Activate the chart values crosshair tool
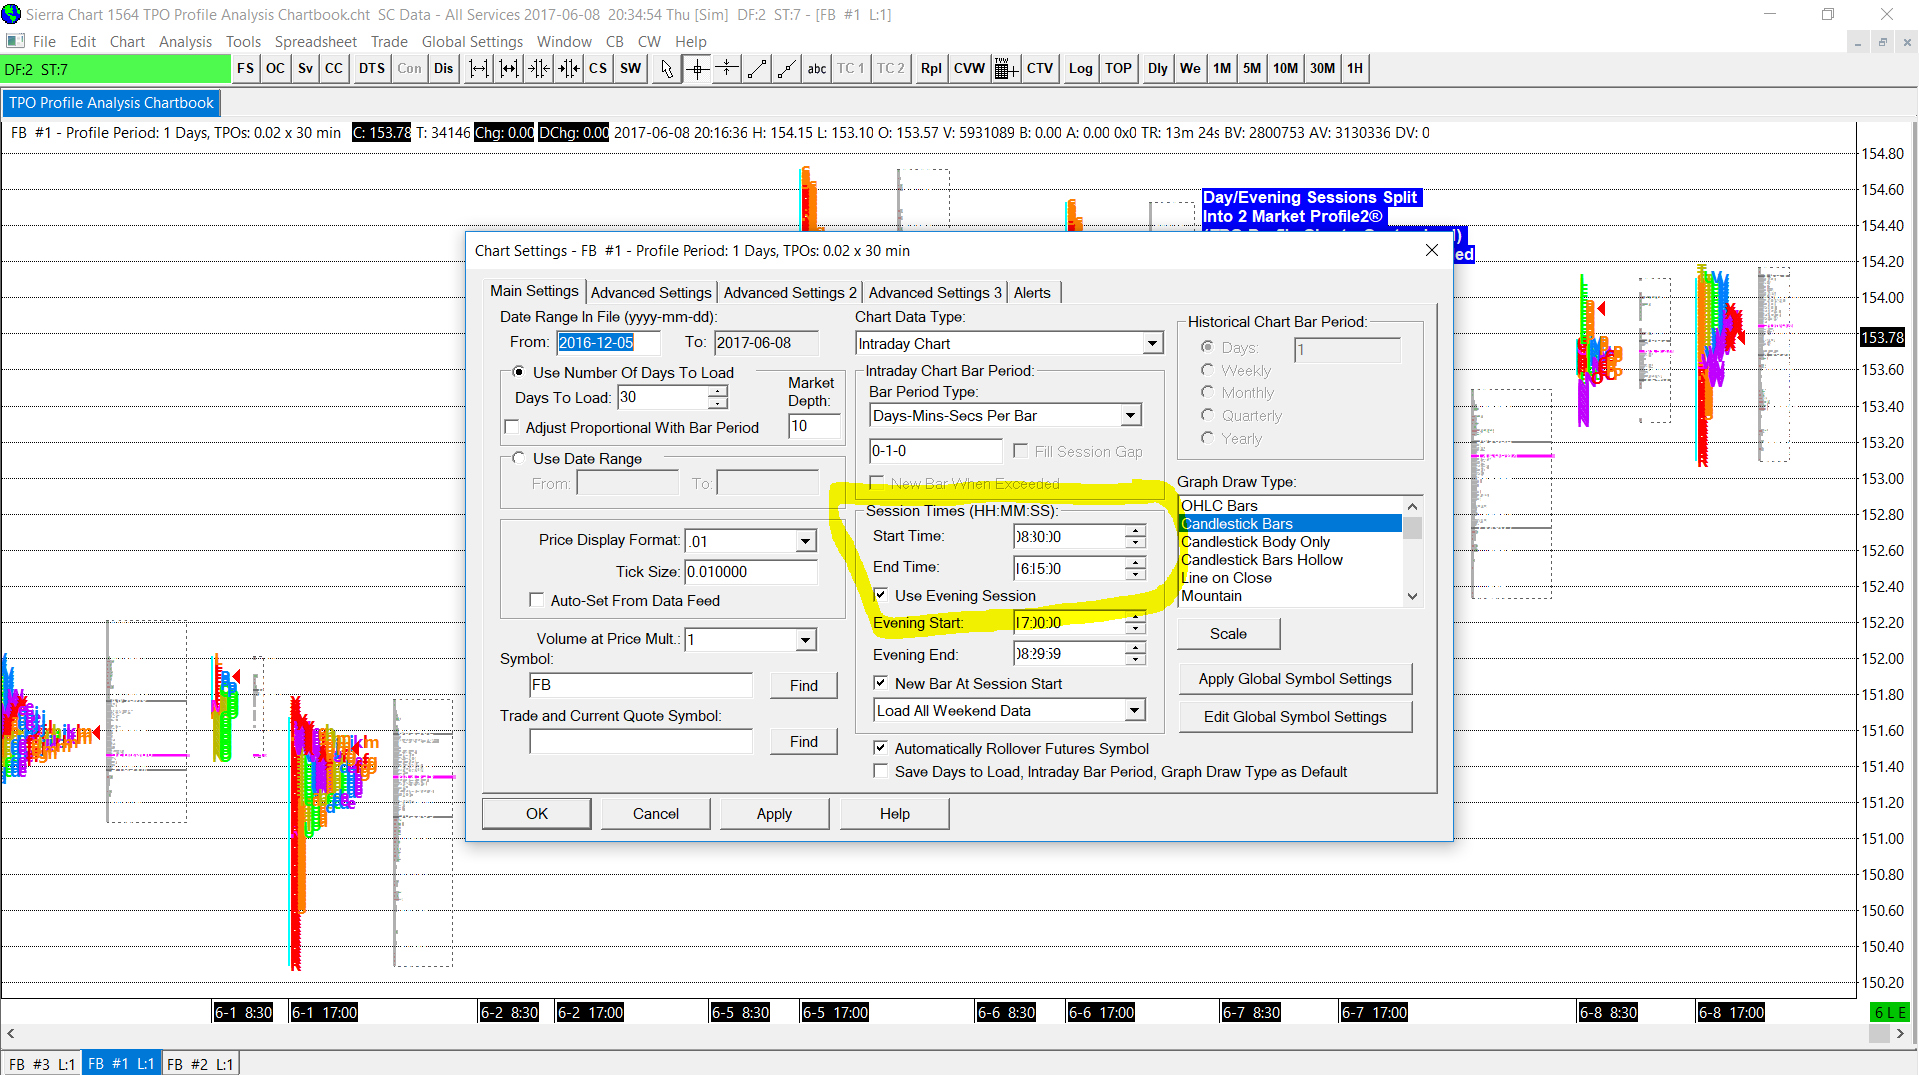Screen dimensions: 1919x1075 tap(697, 69)
